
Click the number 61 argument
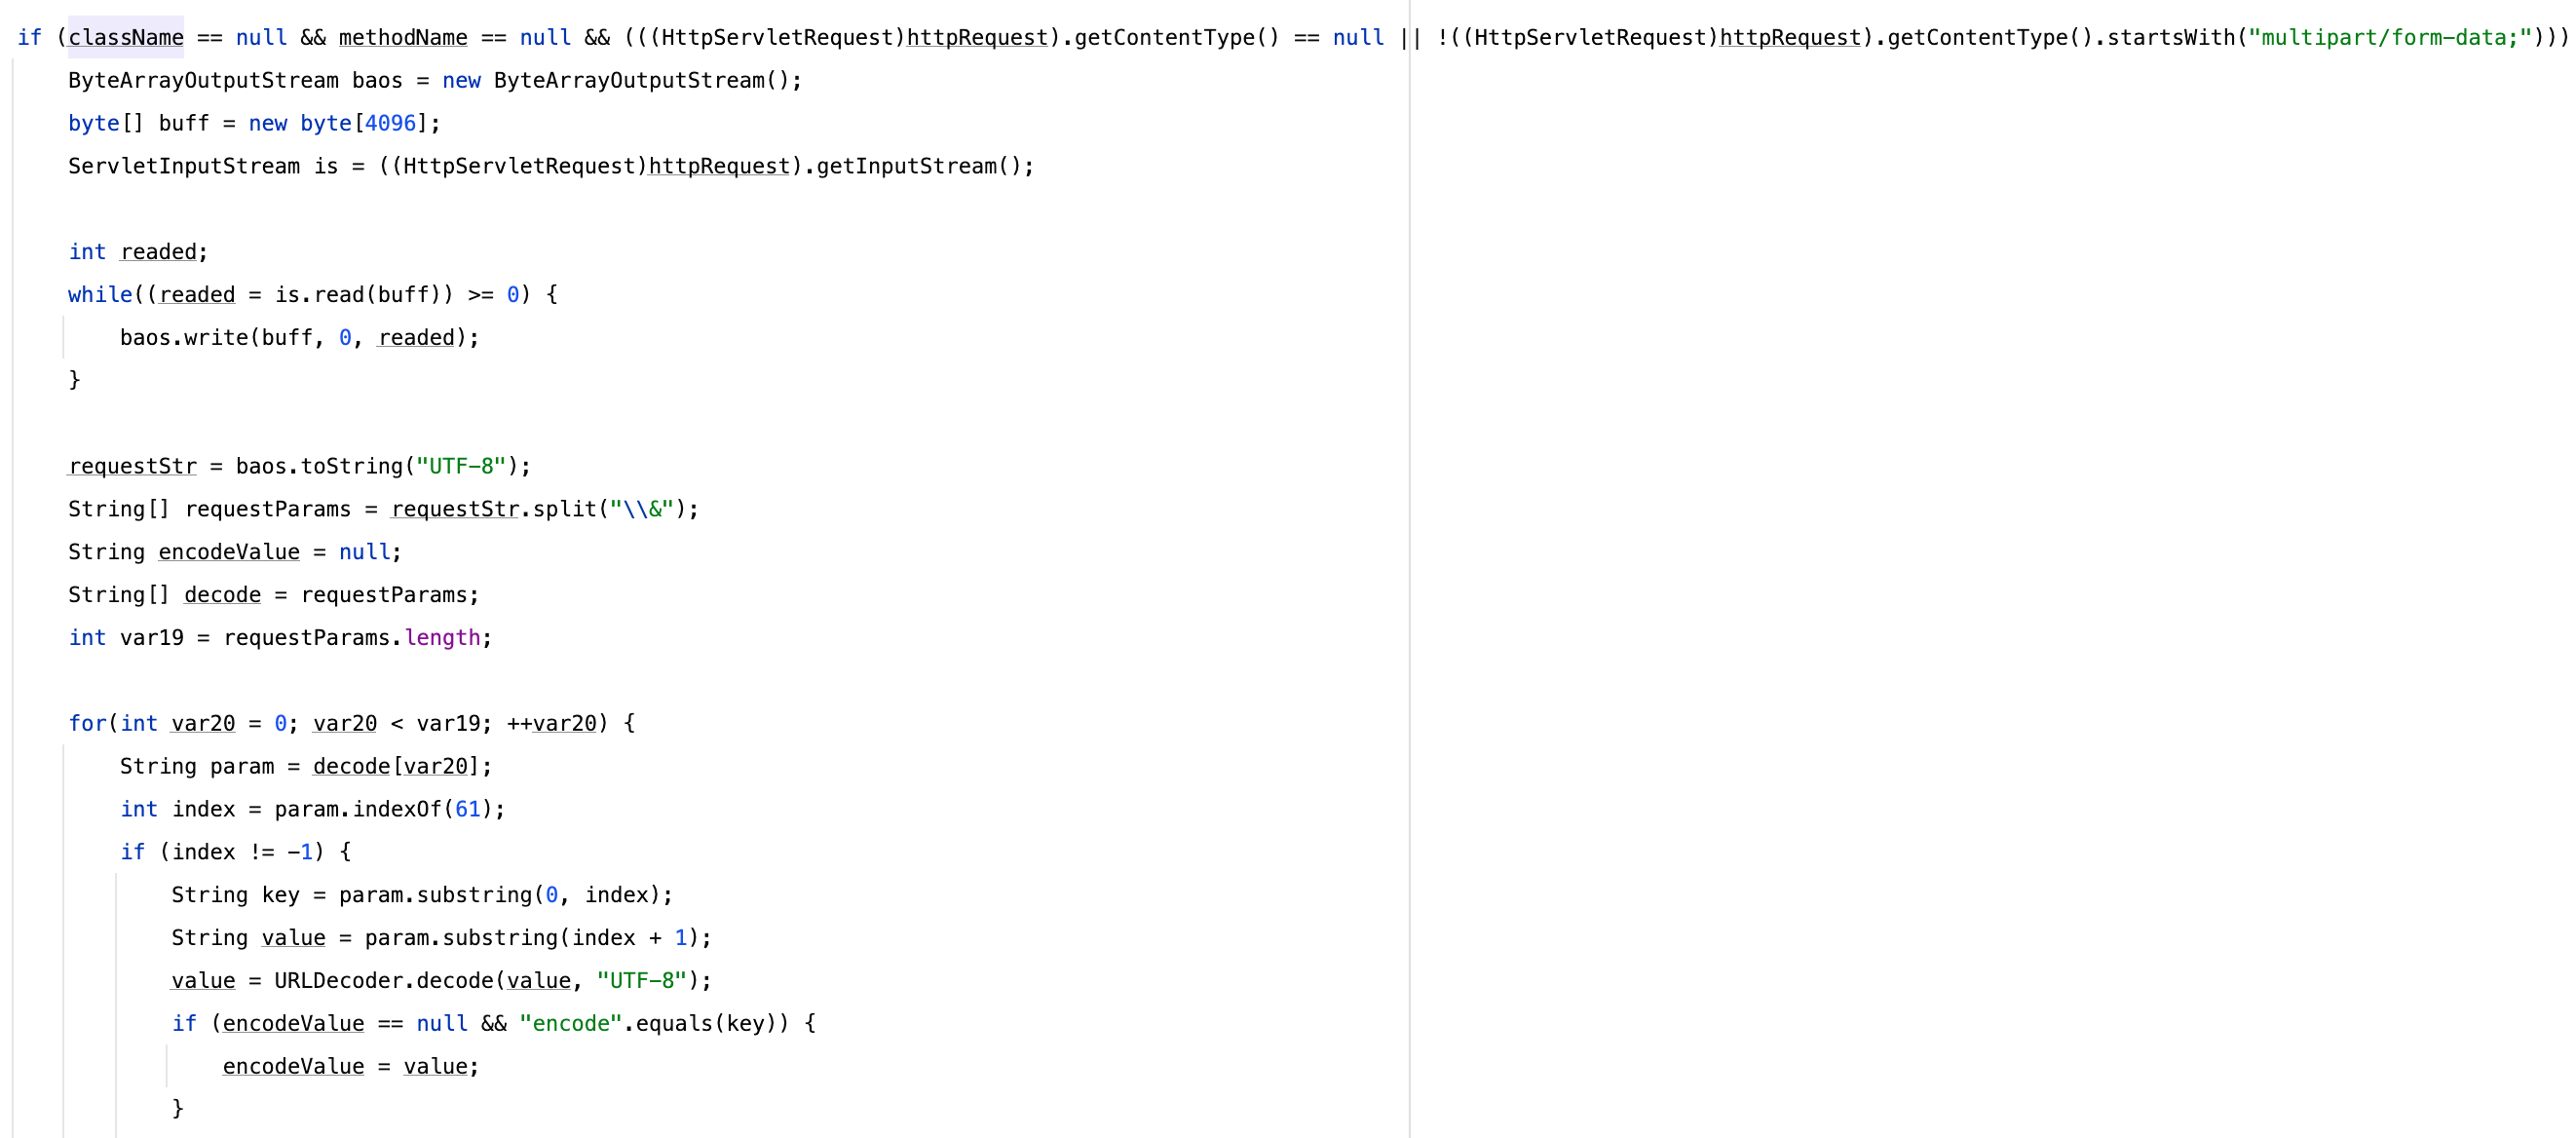point(468,810)
